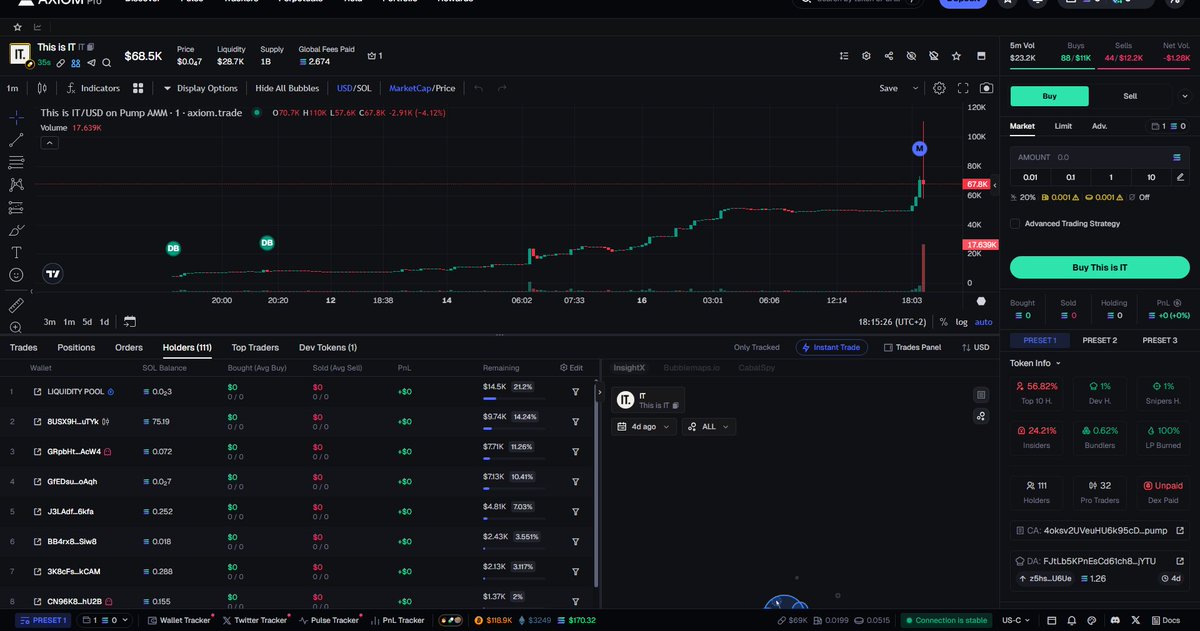
Task: Open candlestick chart style selector
Action: coord(42,88)
